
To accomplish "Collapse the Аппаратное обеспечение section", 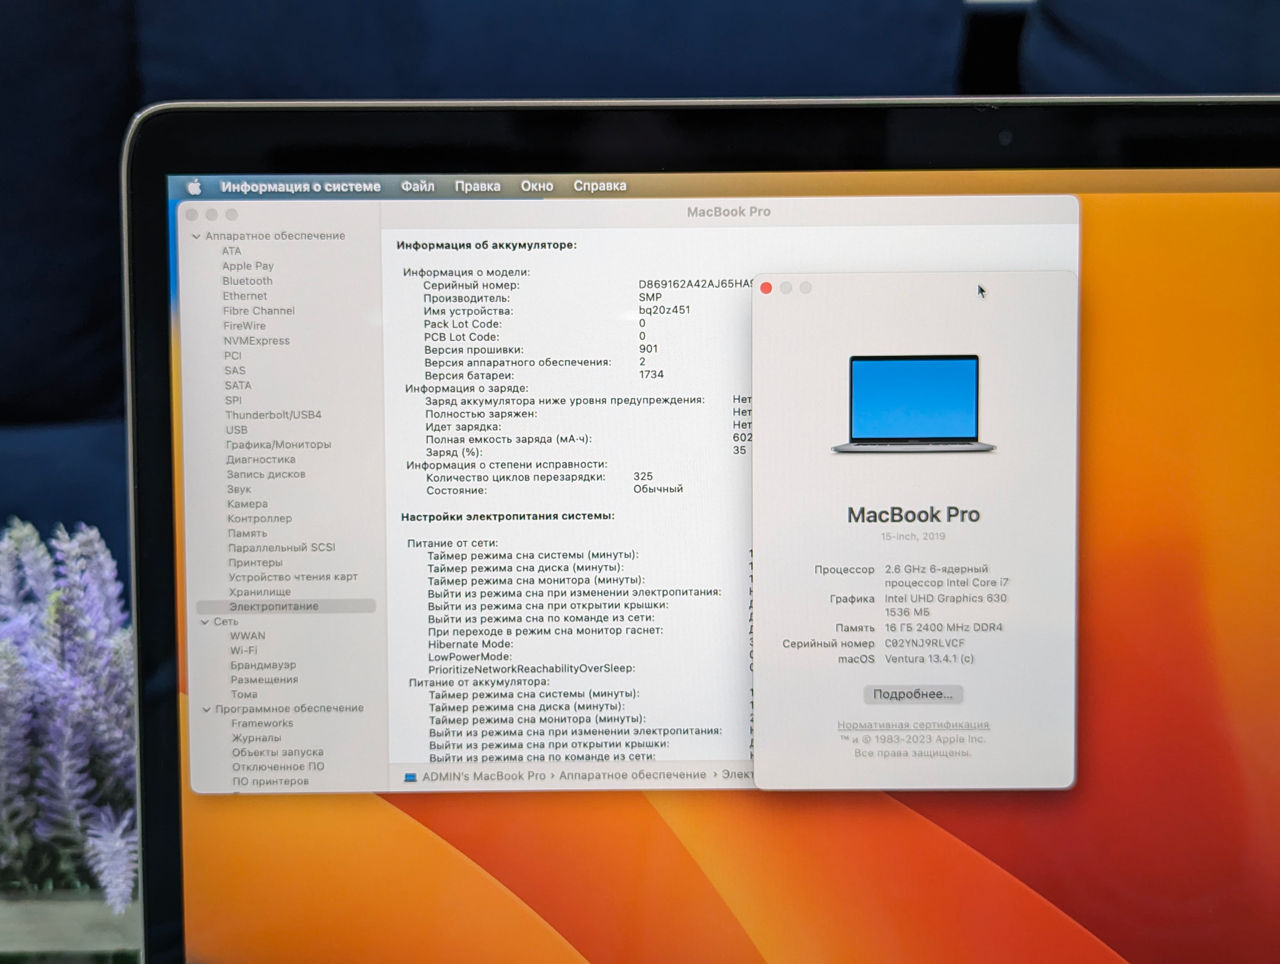I will [196, 236].
